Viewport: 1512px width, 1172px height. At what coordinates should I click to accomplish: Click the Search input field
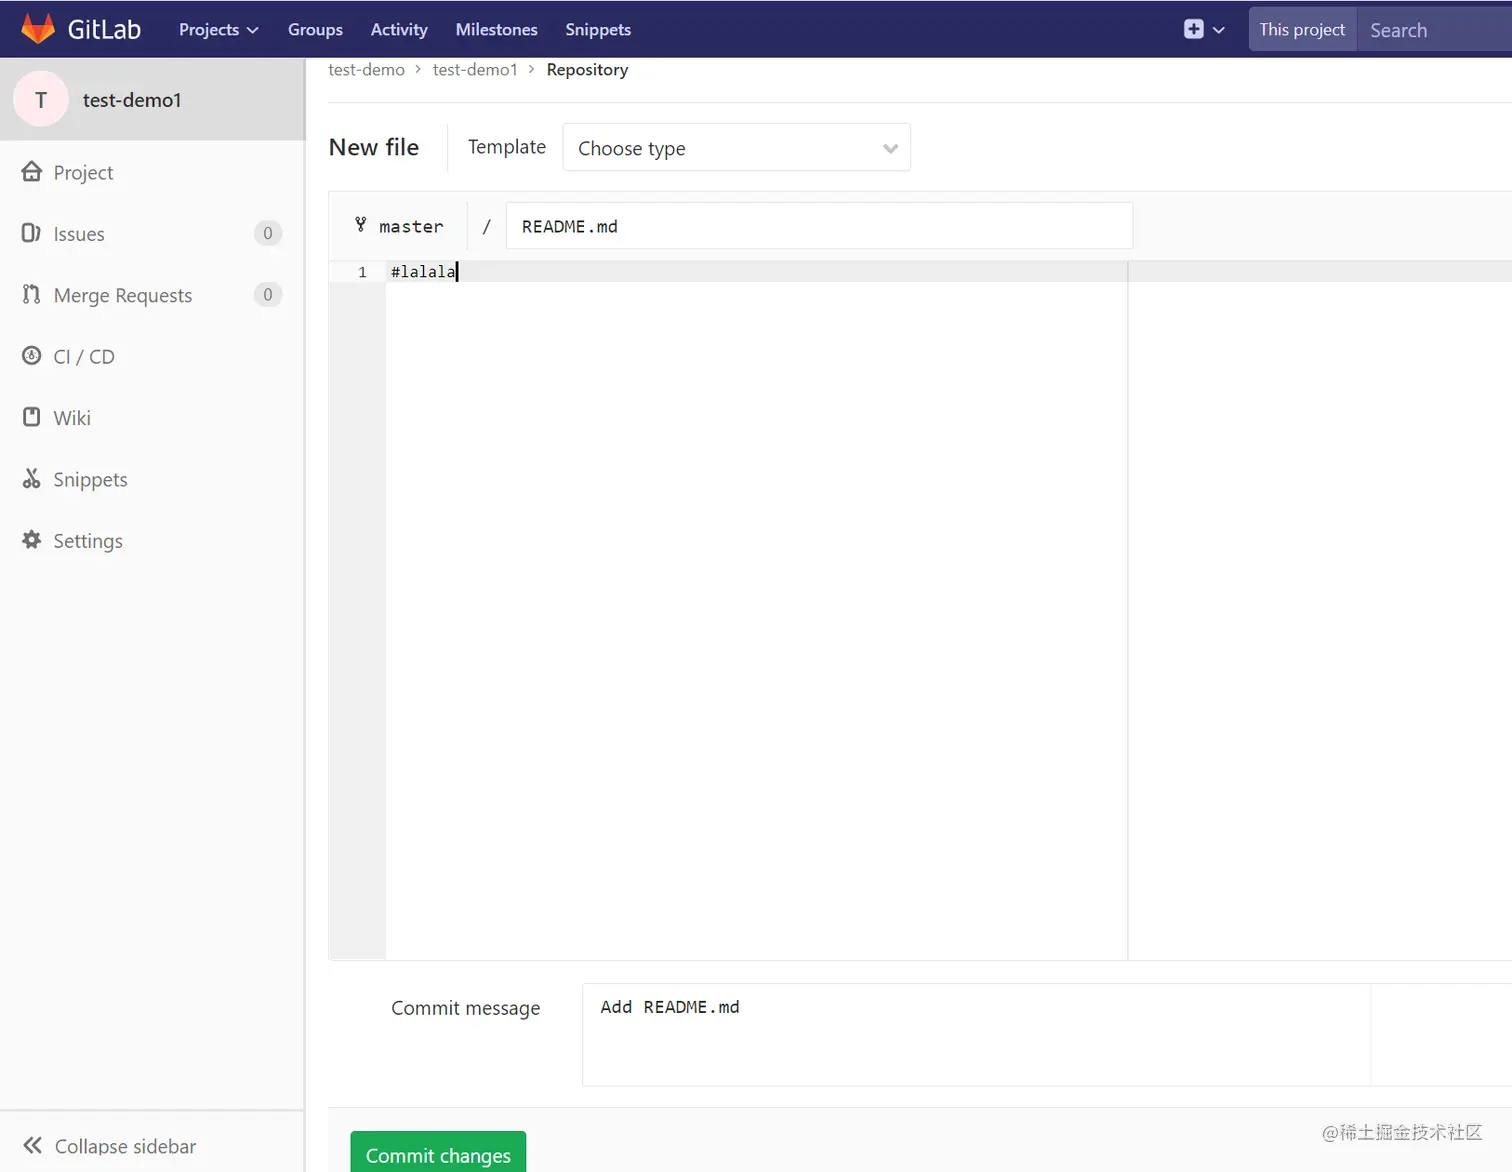pyautogui.click(x=1434, y=29)
